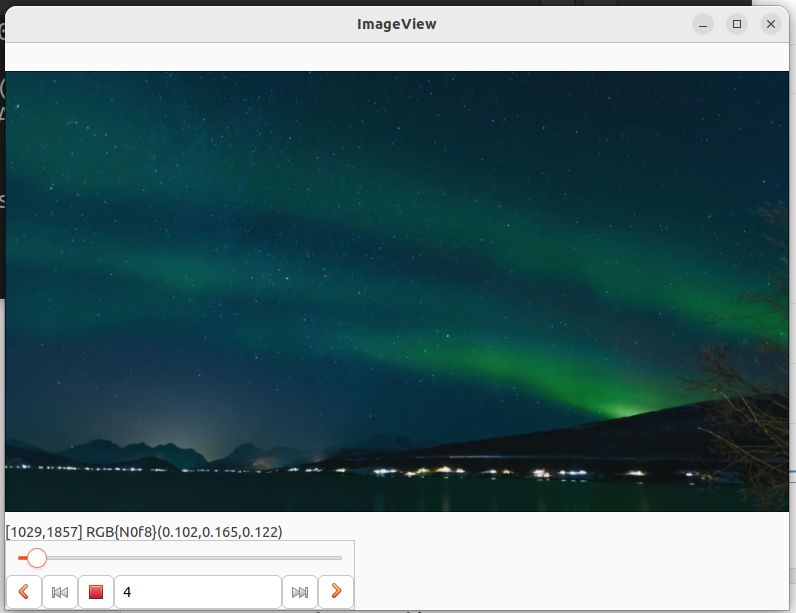Click the frame number field showing 4
This screenshot has width=796, height=613.
198,592
